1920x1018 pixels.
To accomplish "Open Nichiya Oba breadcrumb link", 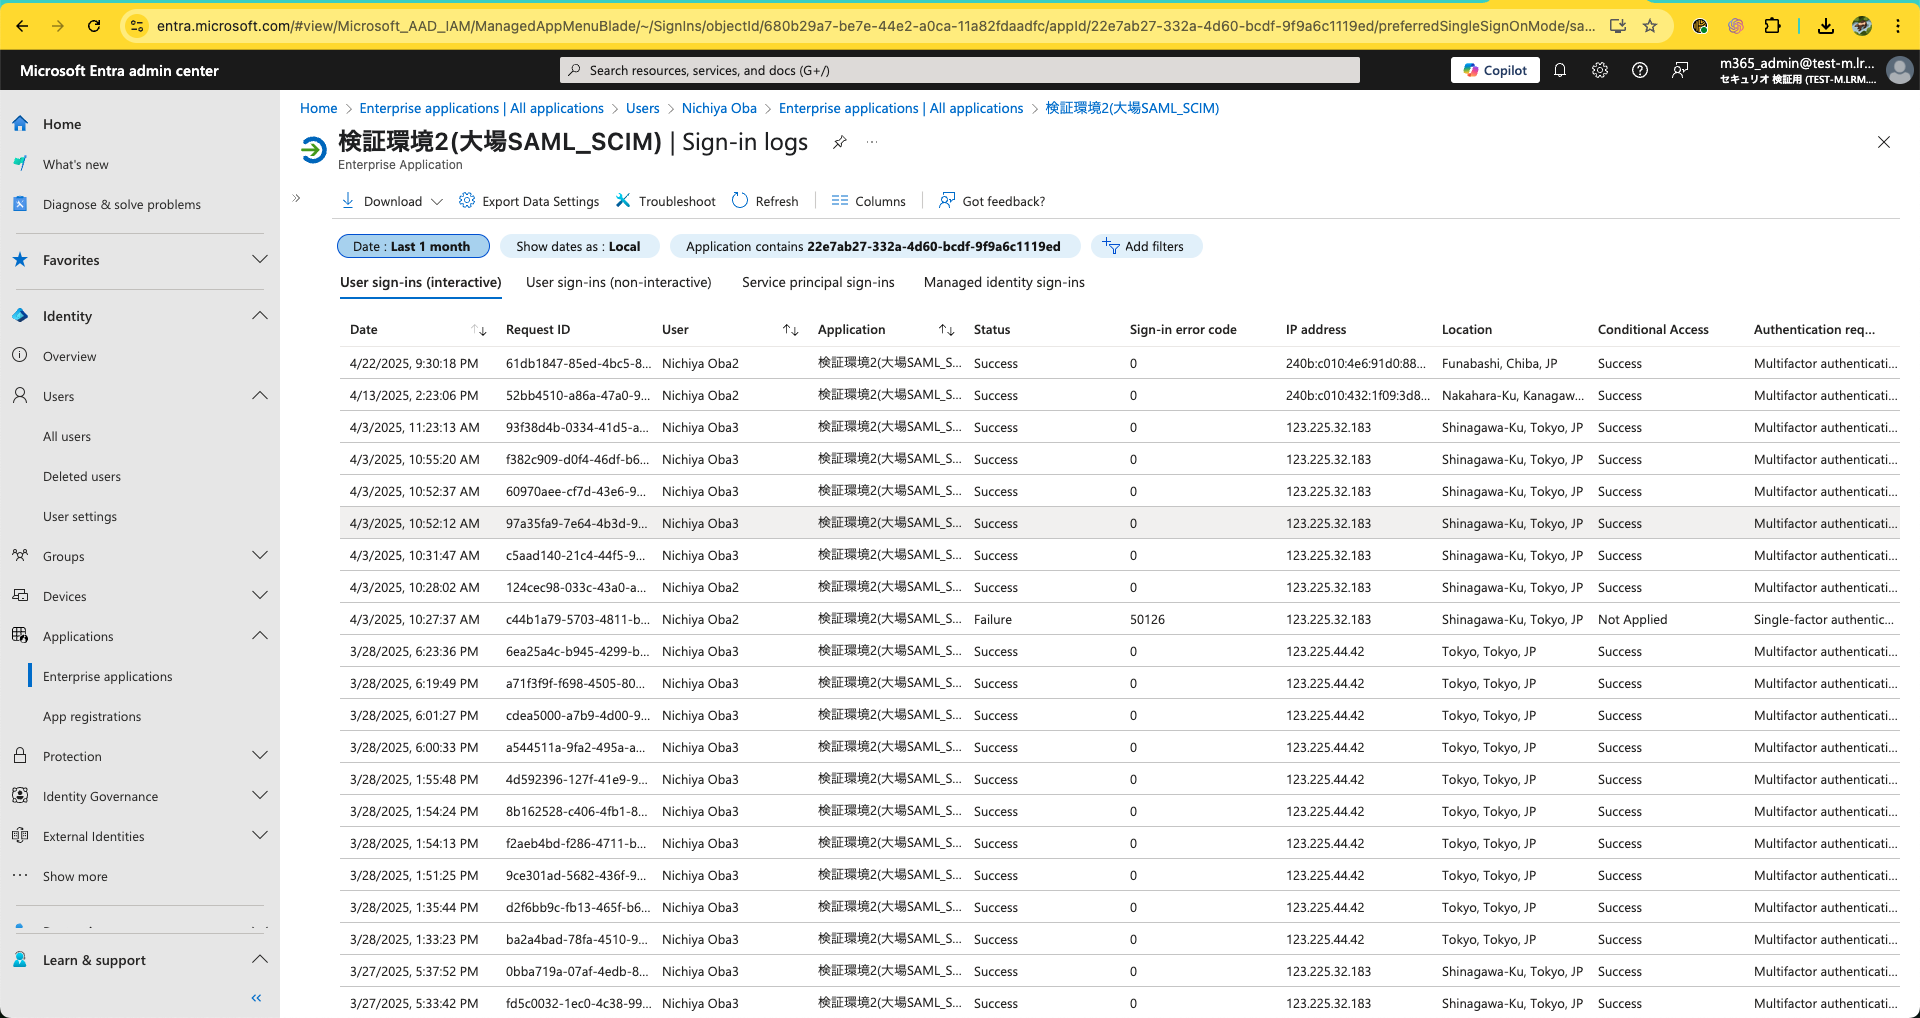I will point(719,108).
